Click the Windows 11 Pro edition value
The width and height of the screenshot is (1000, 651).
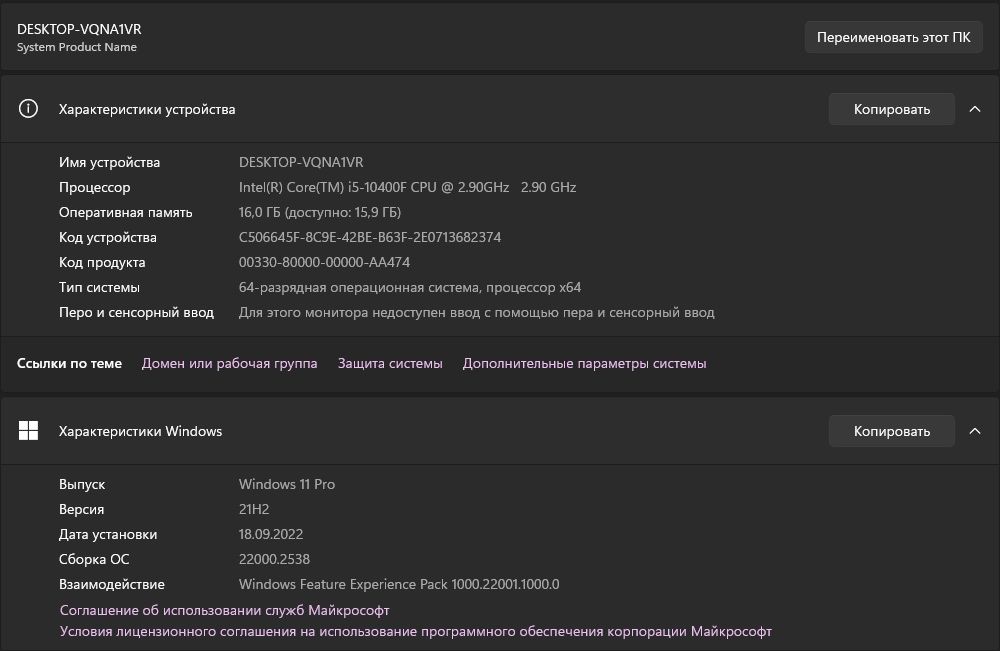[287, 484]
